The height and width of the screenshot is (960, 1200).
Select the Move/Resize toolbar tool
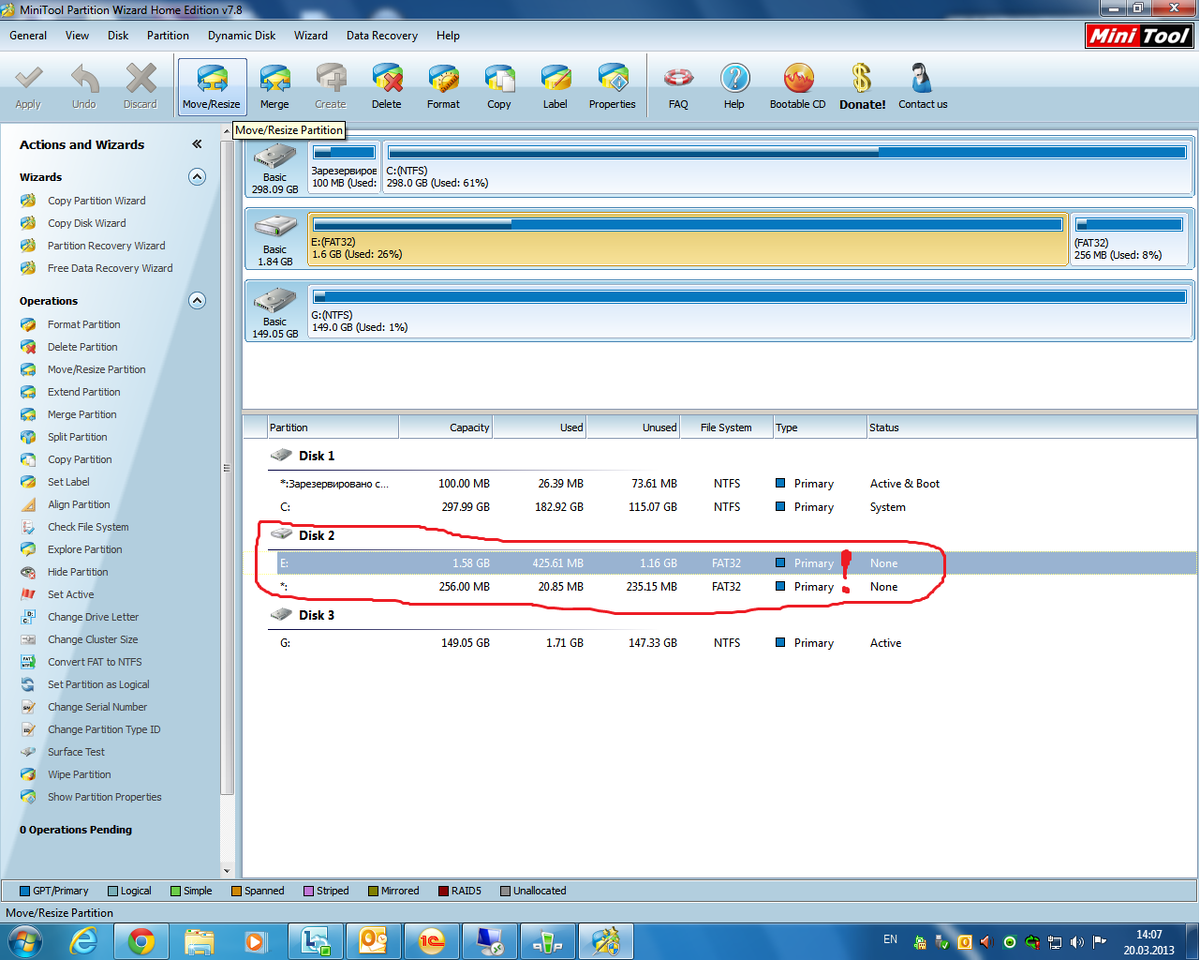click(x=211, y=87)
